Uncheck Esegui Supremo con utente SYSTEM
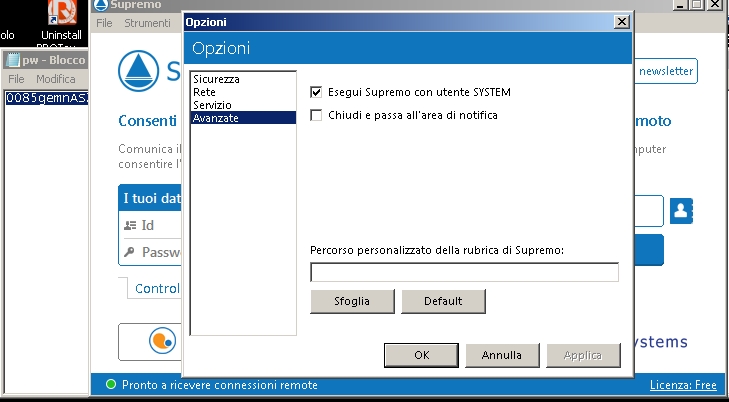This screenshot has width=729, height=402. point(316,92)
